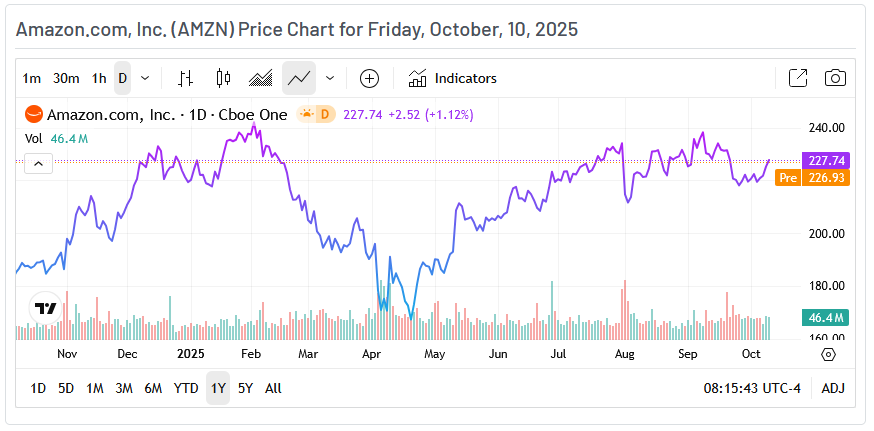Toggle the D interval button
The image size is (874, 431).
[122, 78]
